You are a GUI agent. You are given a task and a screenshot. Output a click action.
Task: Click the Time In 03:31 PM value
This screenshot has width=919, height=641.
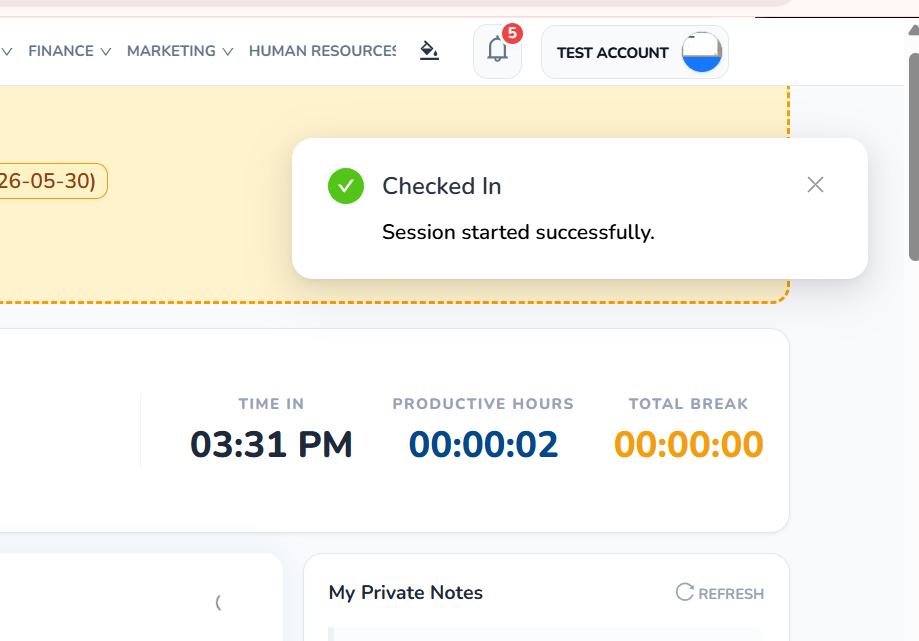(271, 444)
